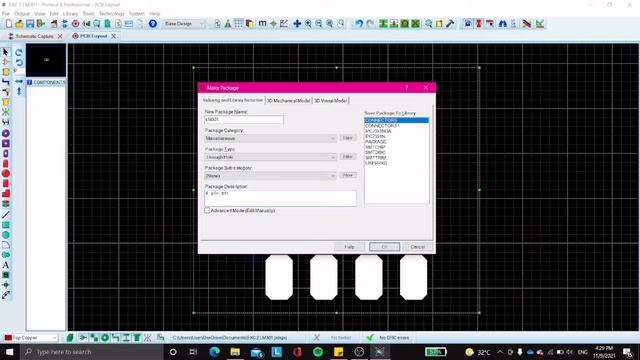Select the purple square through-hole pad tool
The width and height of the screenshot is (640, 360).
coord(6,143)
